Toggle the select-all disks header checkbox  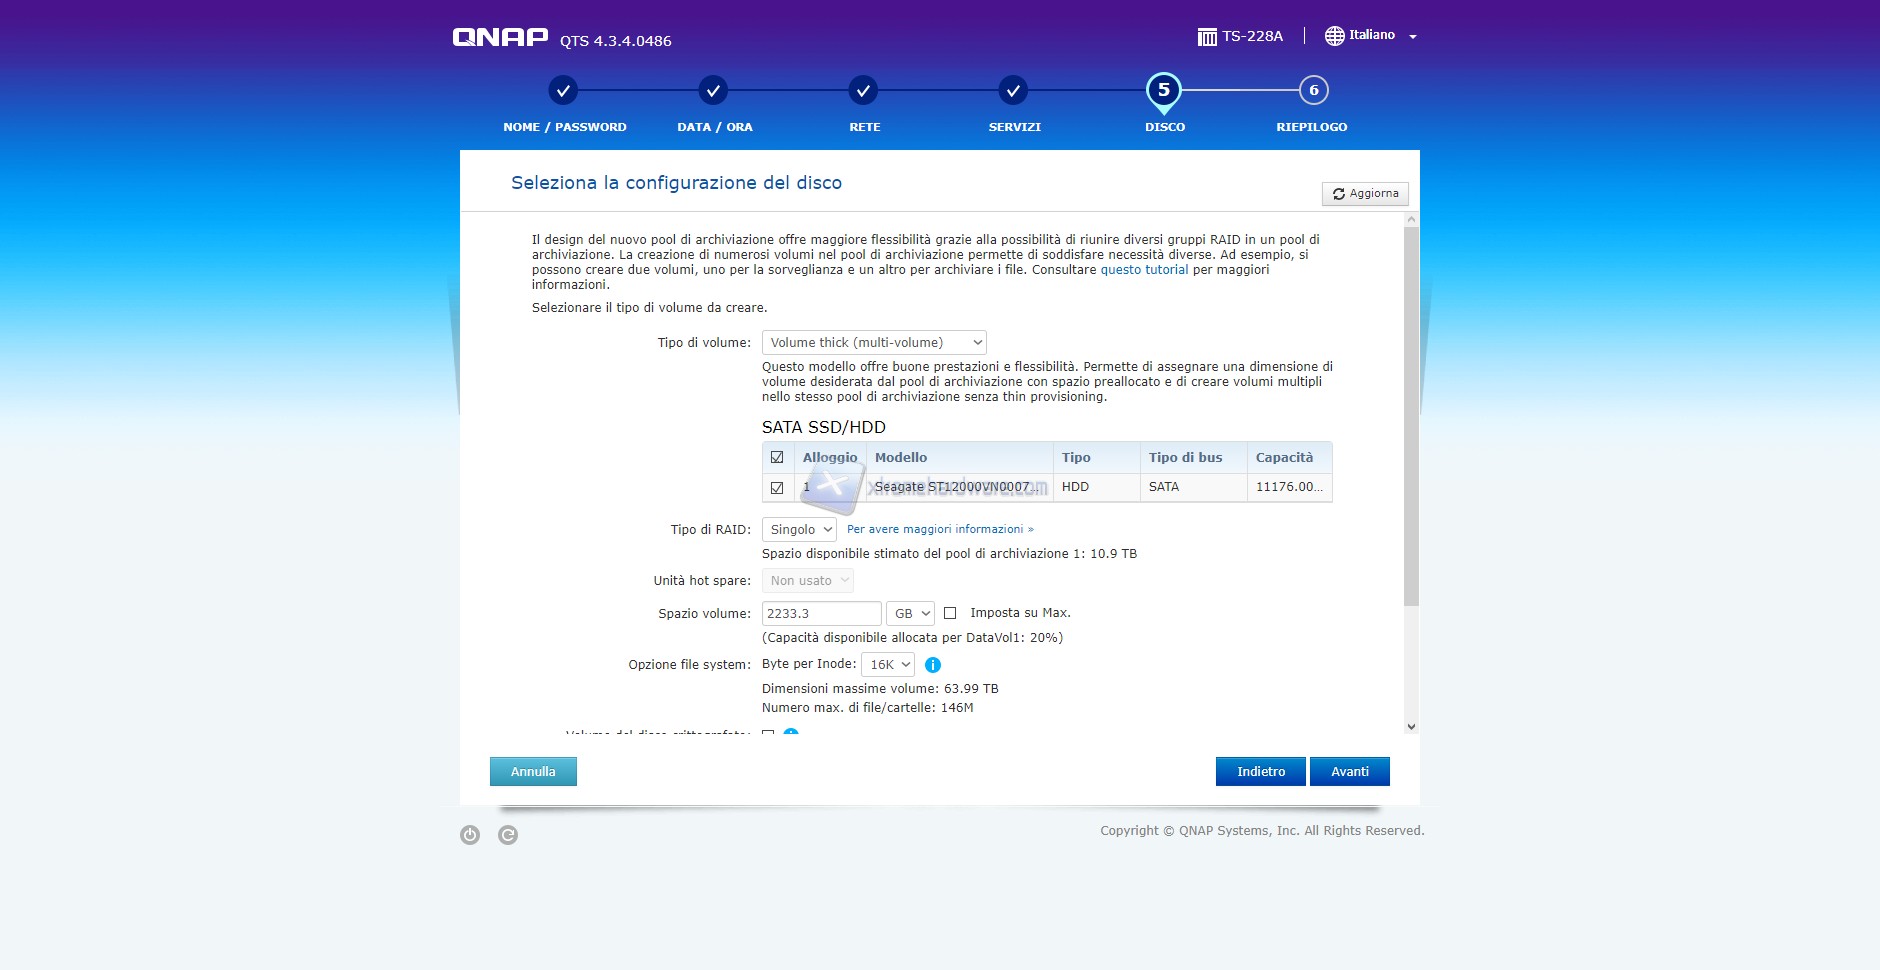pyautogui.click(x=777, y=458)
